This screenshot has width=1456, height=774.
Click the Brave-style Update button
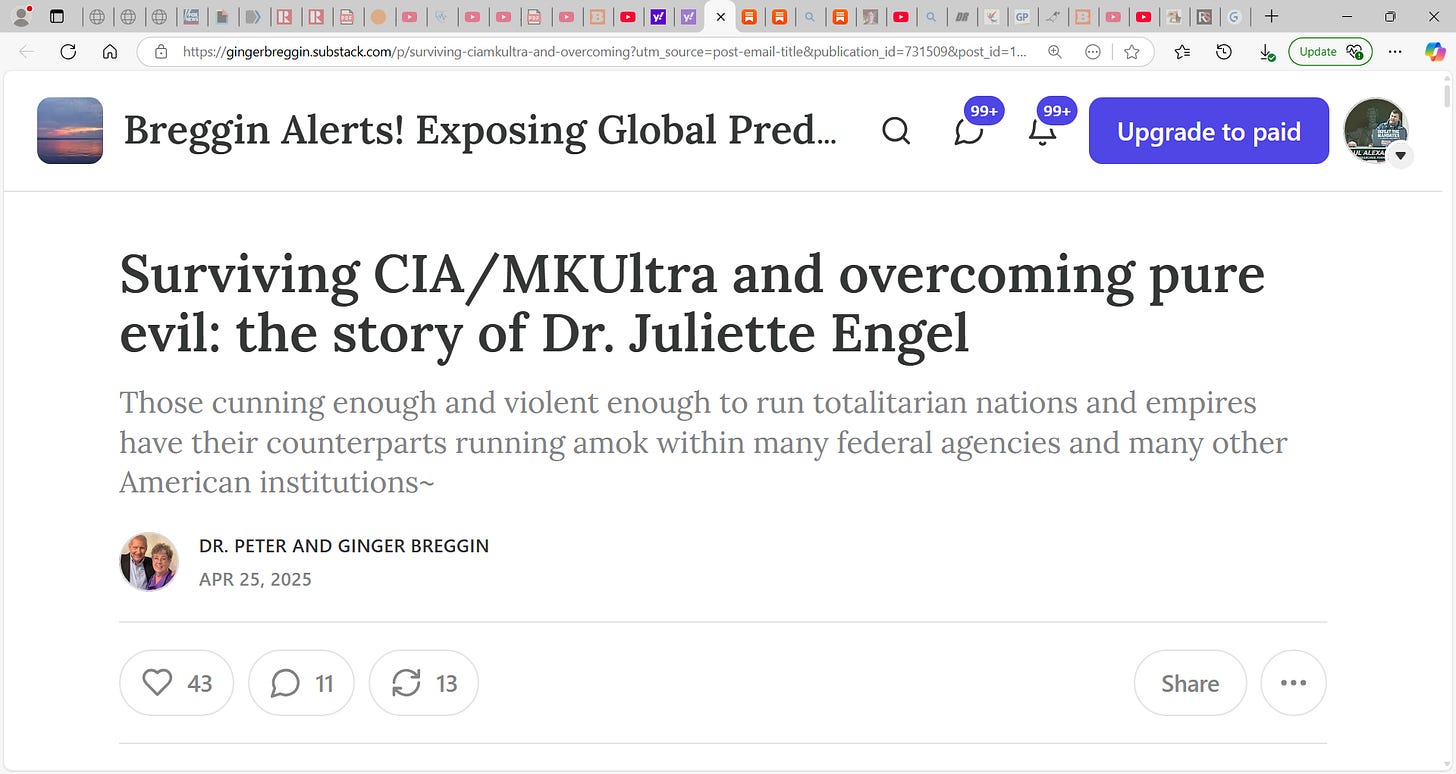click(x=1330, y=52)
